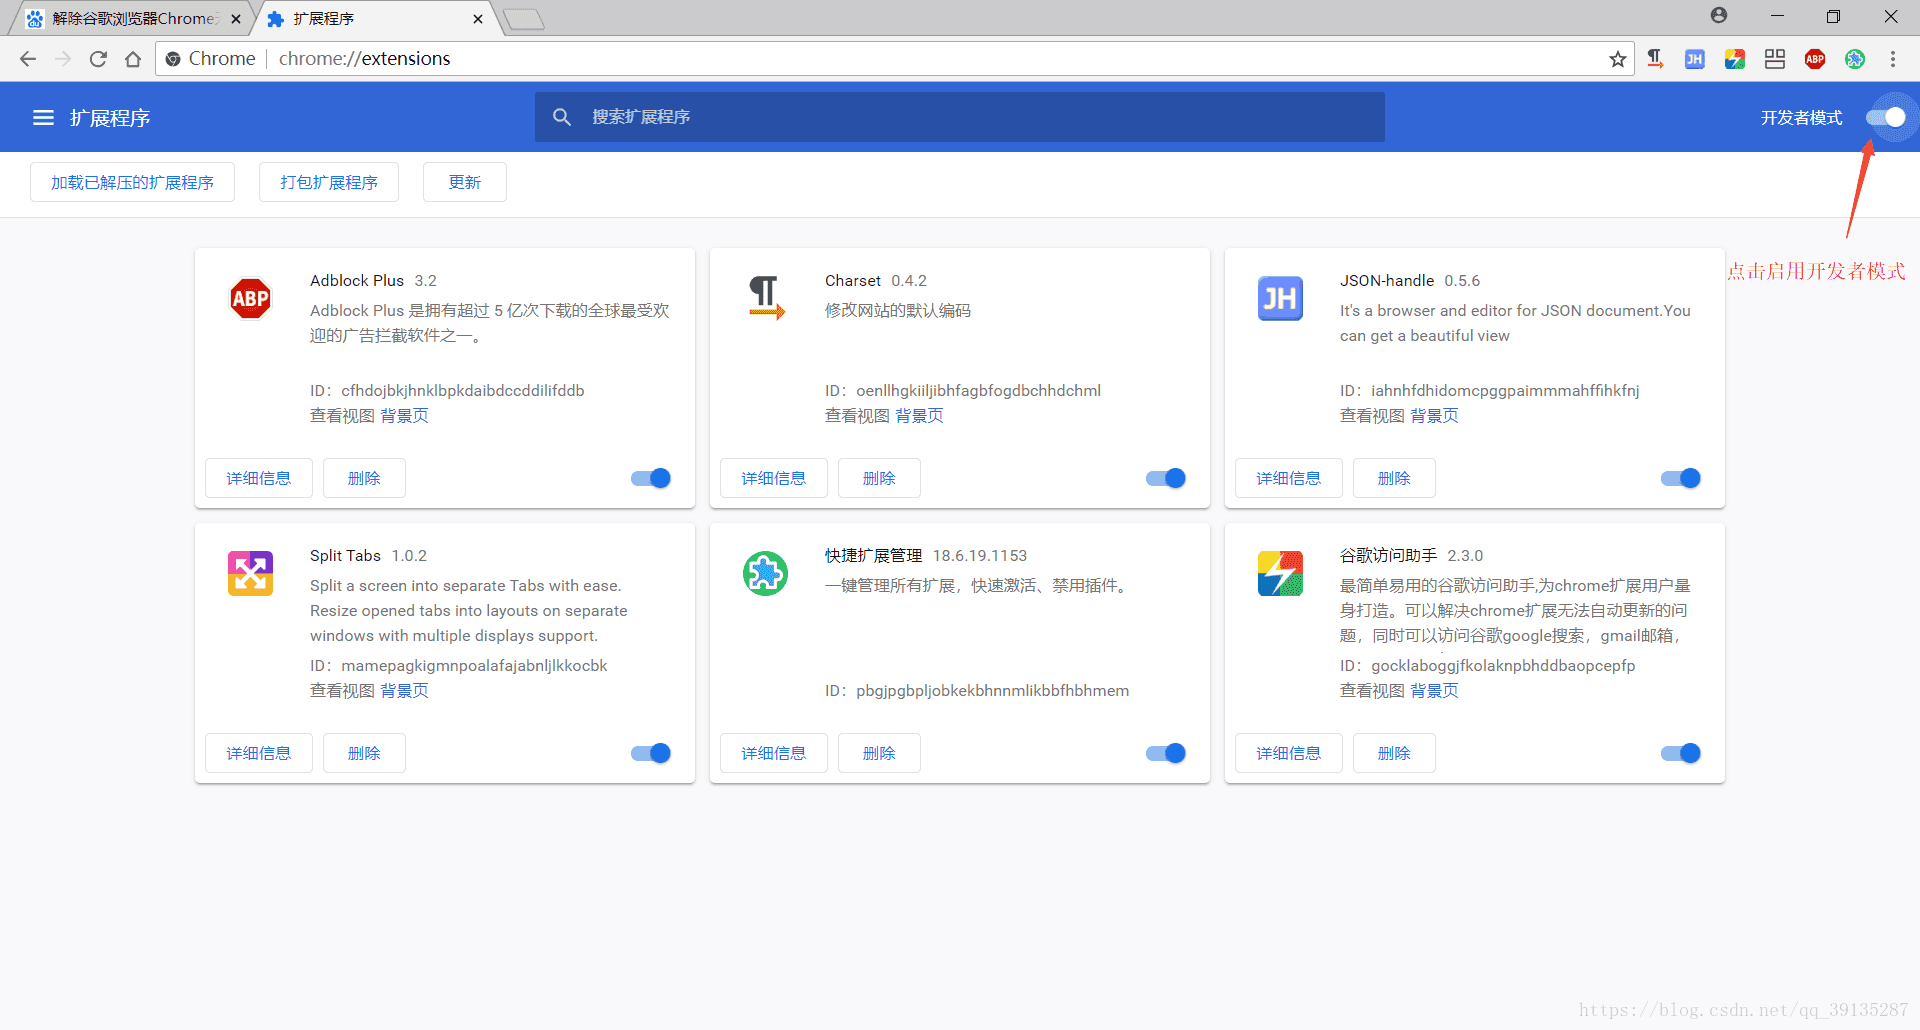Open Adblock Plus 背景页 link
The height and width of the screenshot is (1030, 1920).
[x=404, y=416]
